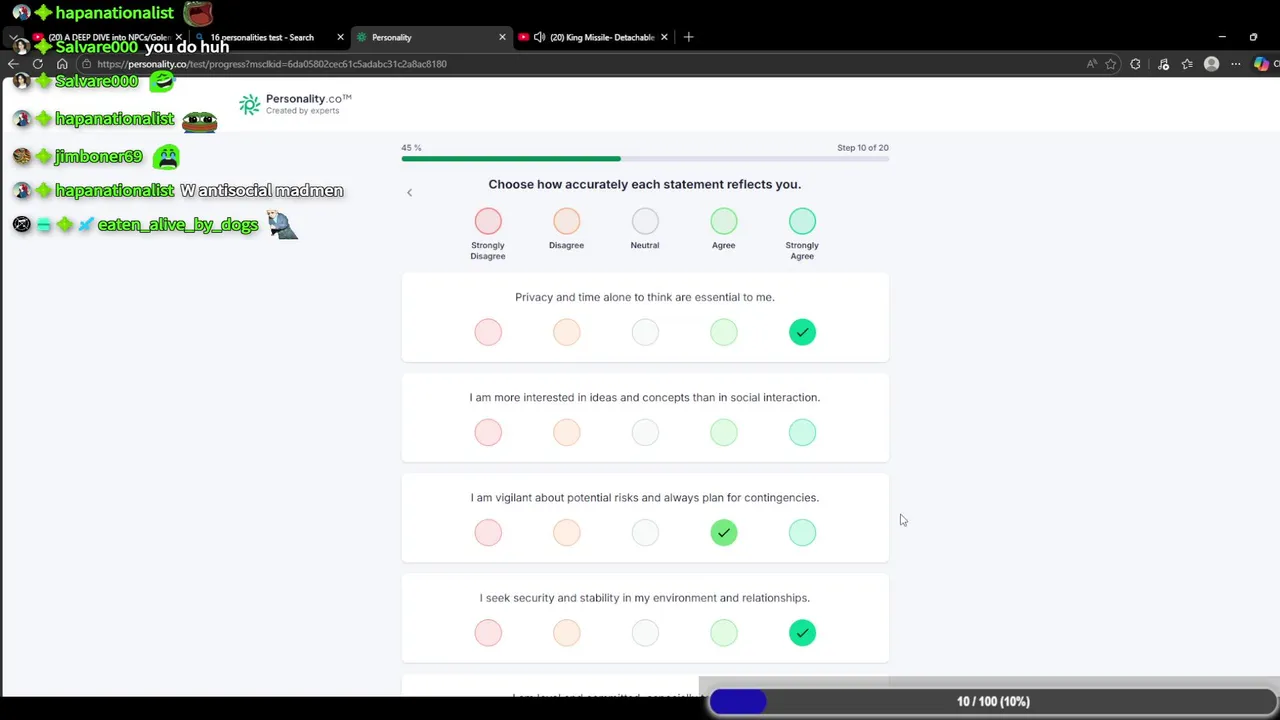The height and width of the screenshot is (720, 1280).
Task: Select Neutral for security and stability statement
Action: tap(645, 632)
